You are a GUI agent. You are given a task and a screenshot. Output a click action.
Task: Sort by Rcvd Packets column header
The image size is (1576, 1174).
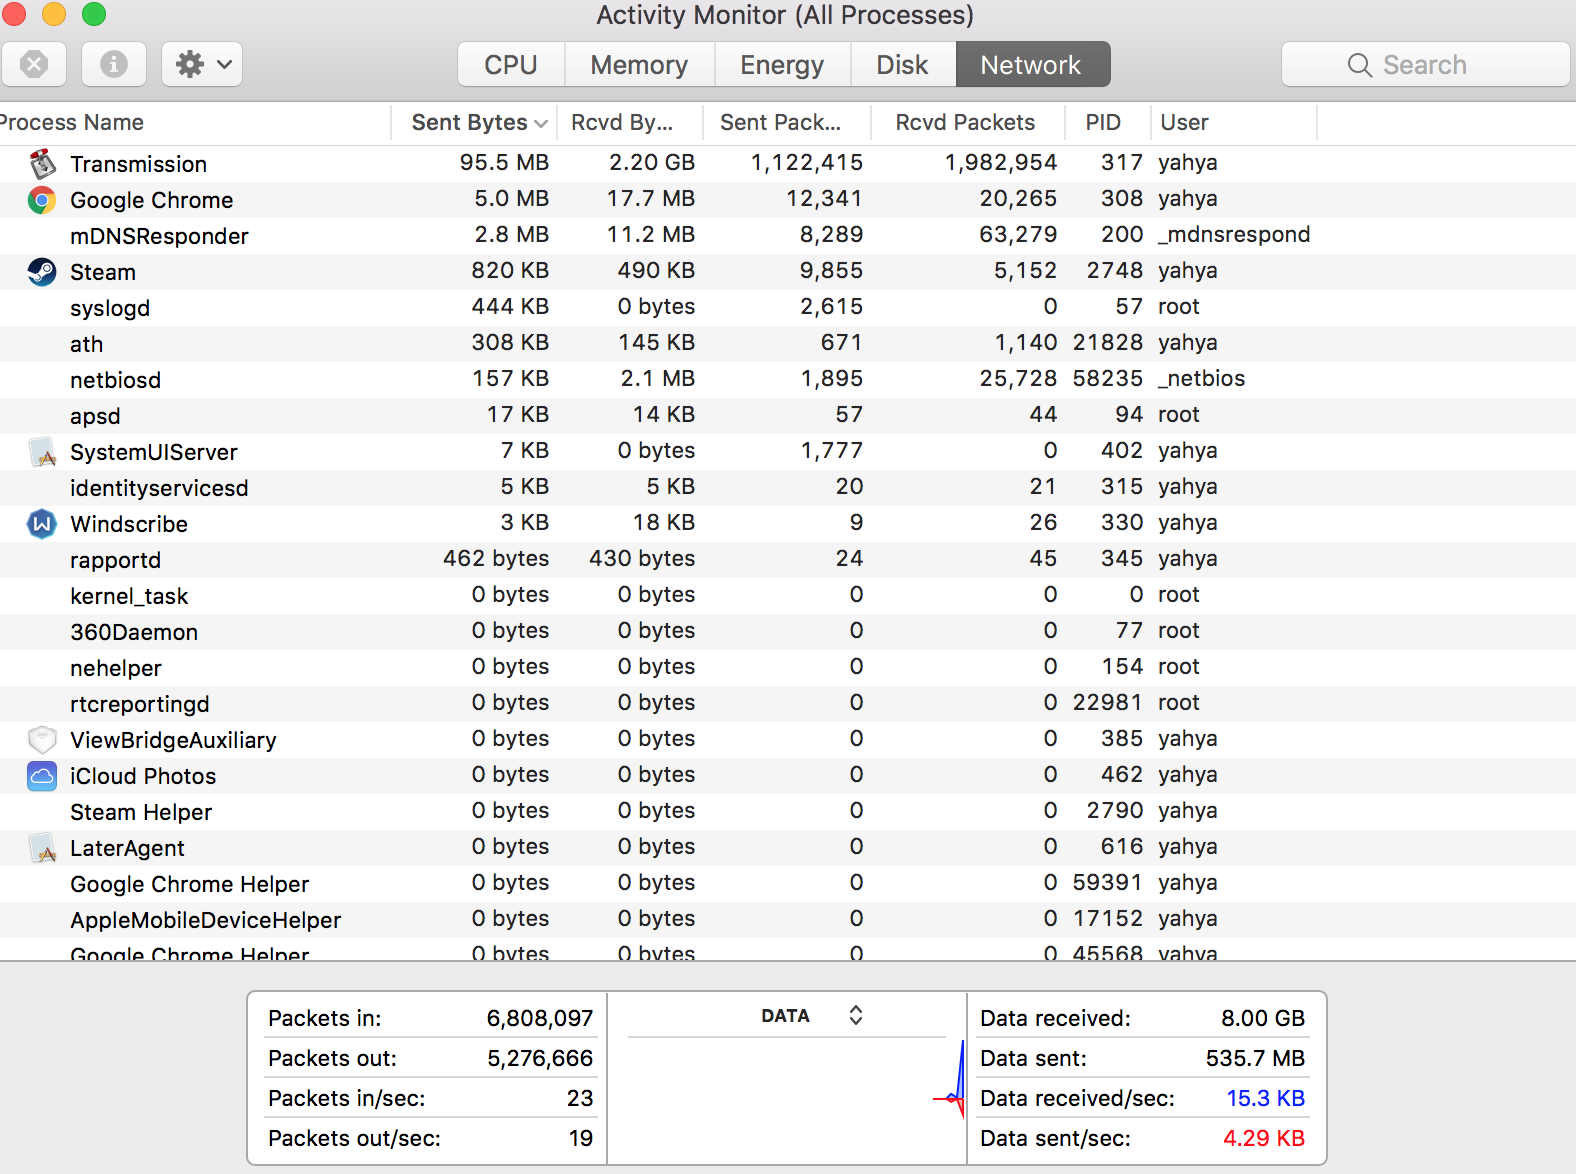point(968,122)
